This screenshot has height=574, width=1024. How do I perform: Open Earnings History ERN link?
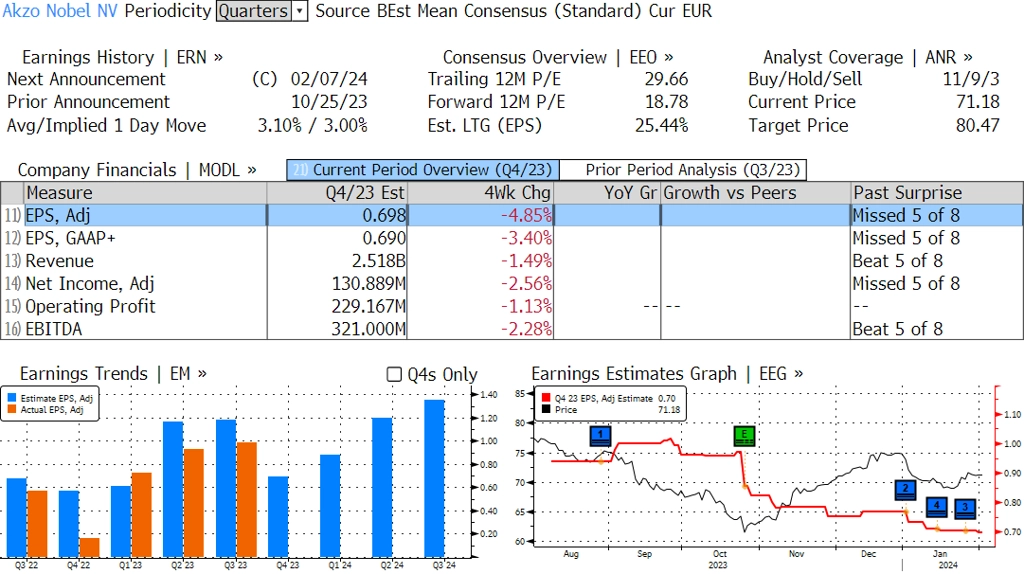(122, 57)
